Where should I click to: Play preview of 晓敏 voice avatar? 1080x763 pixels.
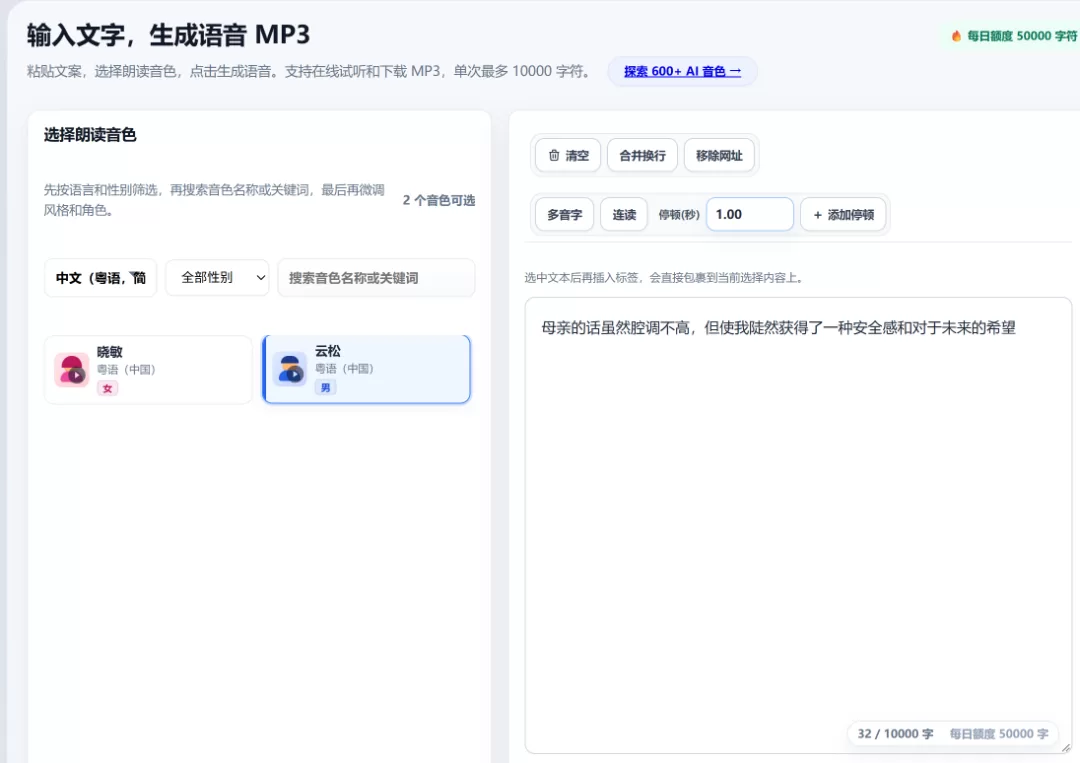tap(72, 370)
